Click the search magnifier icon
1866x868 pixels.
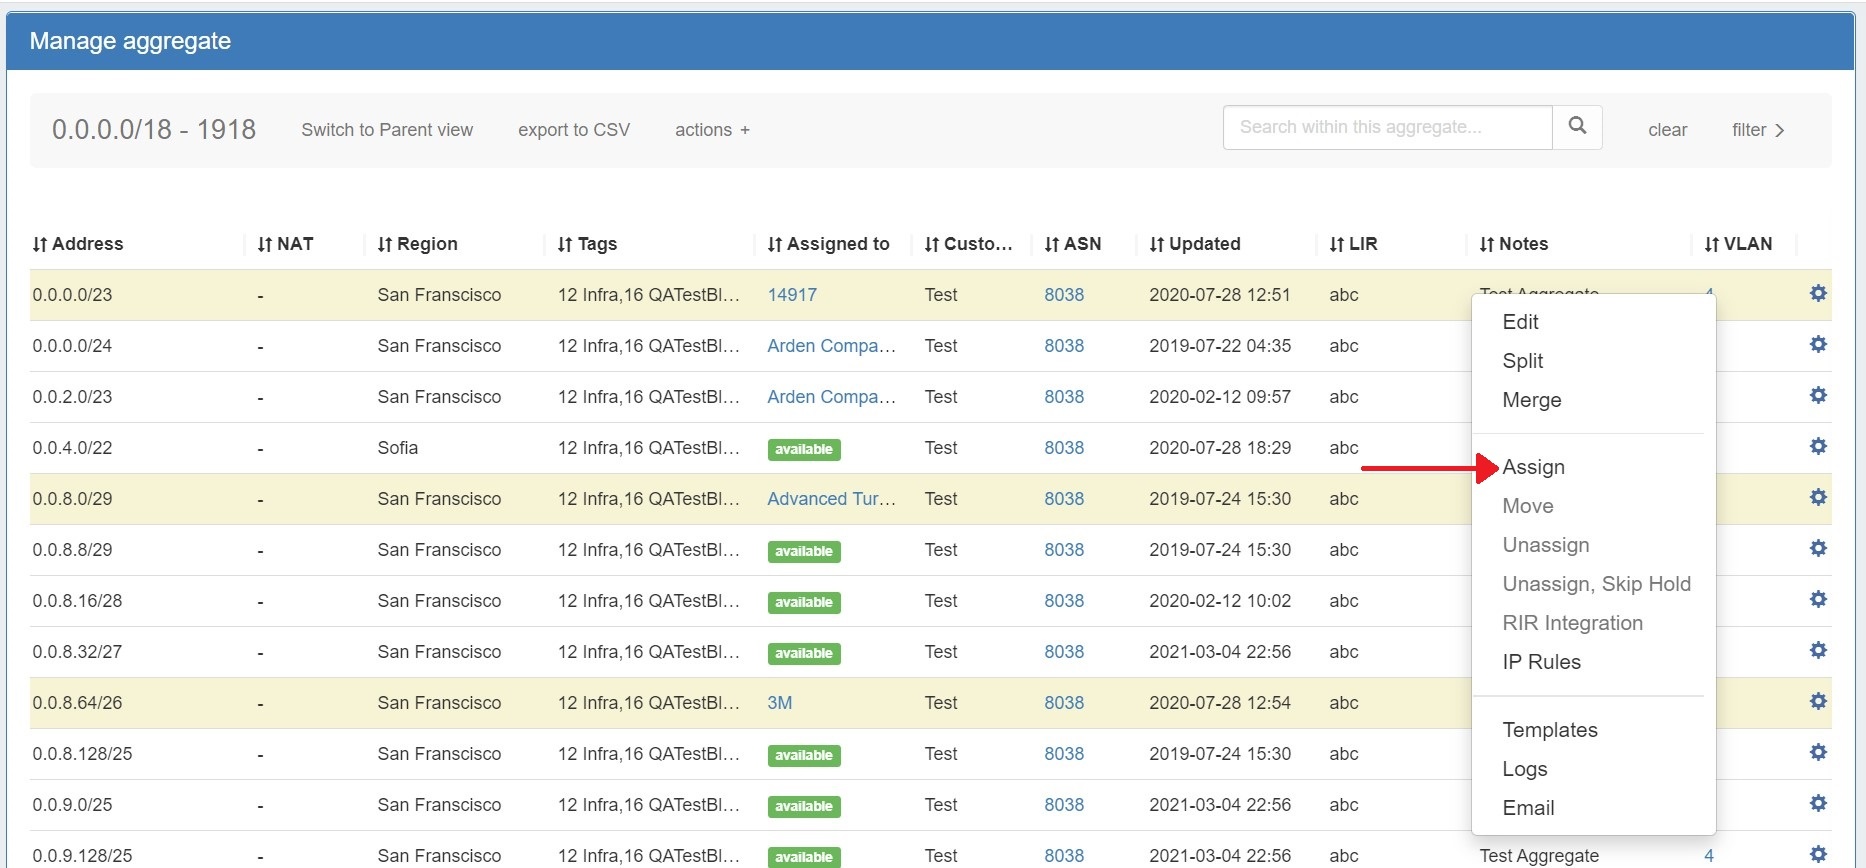click(x=1577, y=127)
